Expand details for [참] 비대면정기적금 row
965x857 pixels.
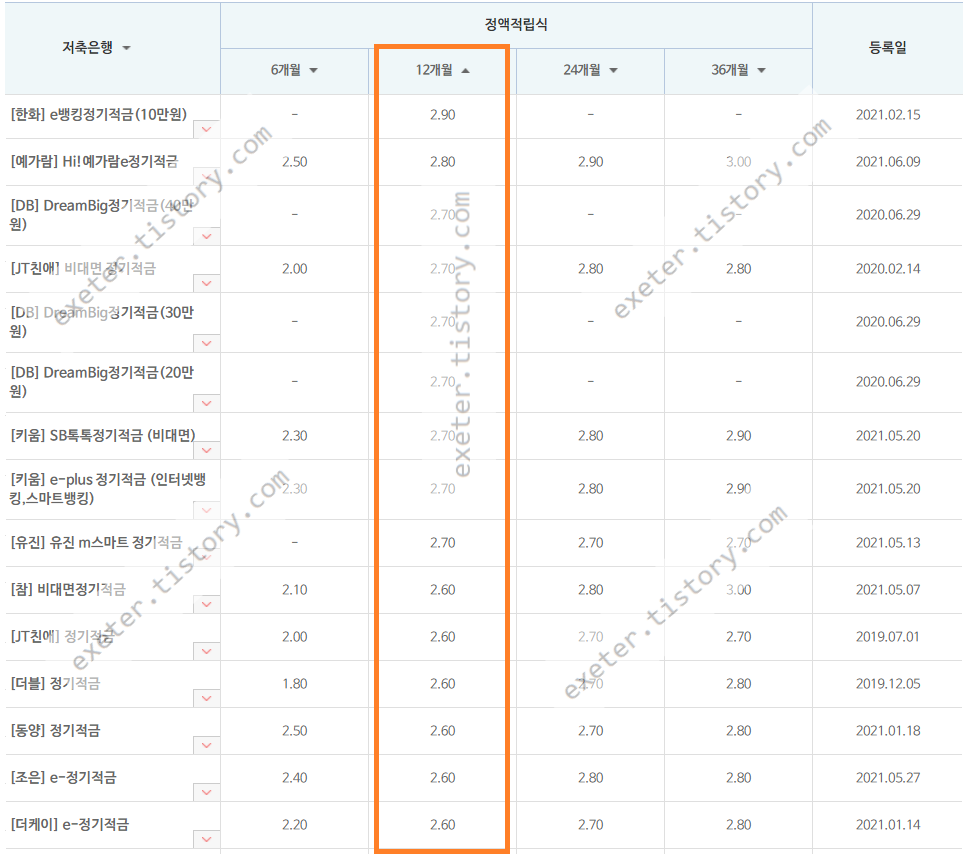[x=206, y=604]
